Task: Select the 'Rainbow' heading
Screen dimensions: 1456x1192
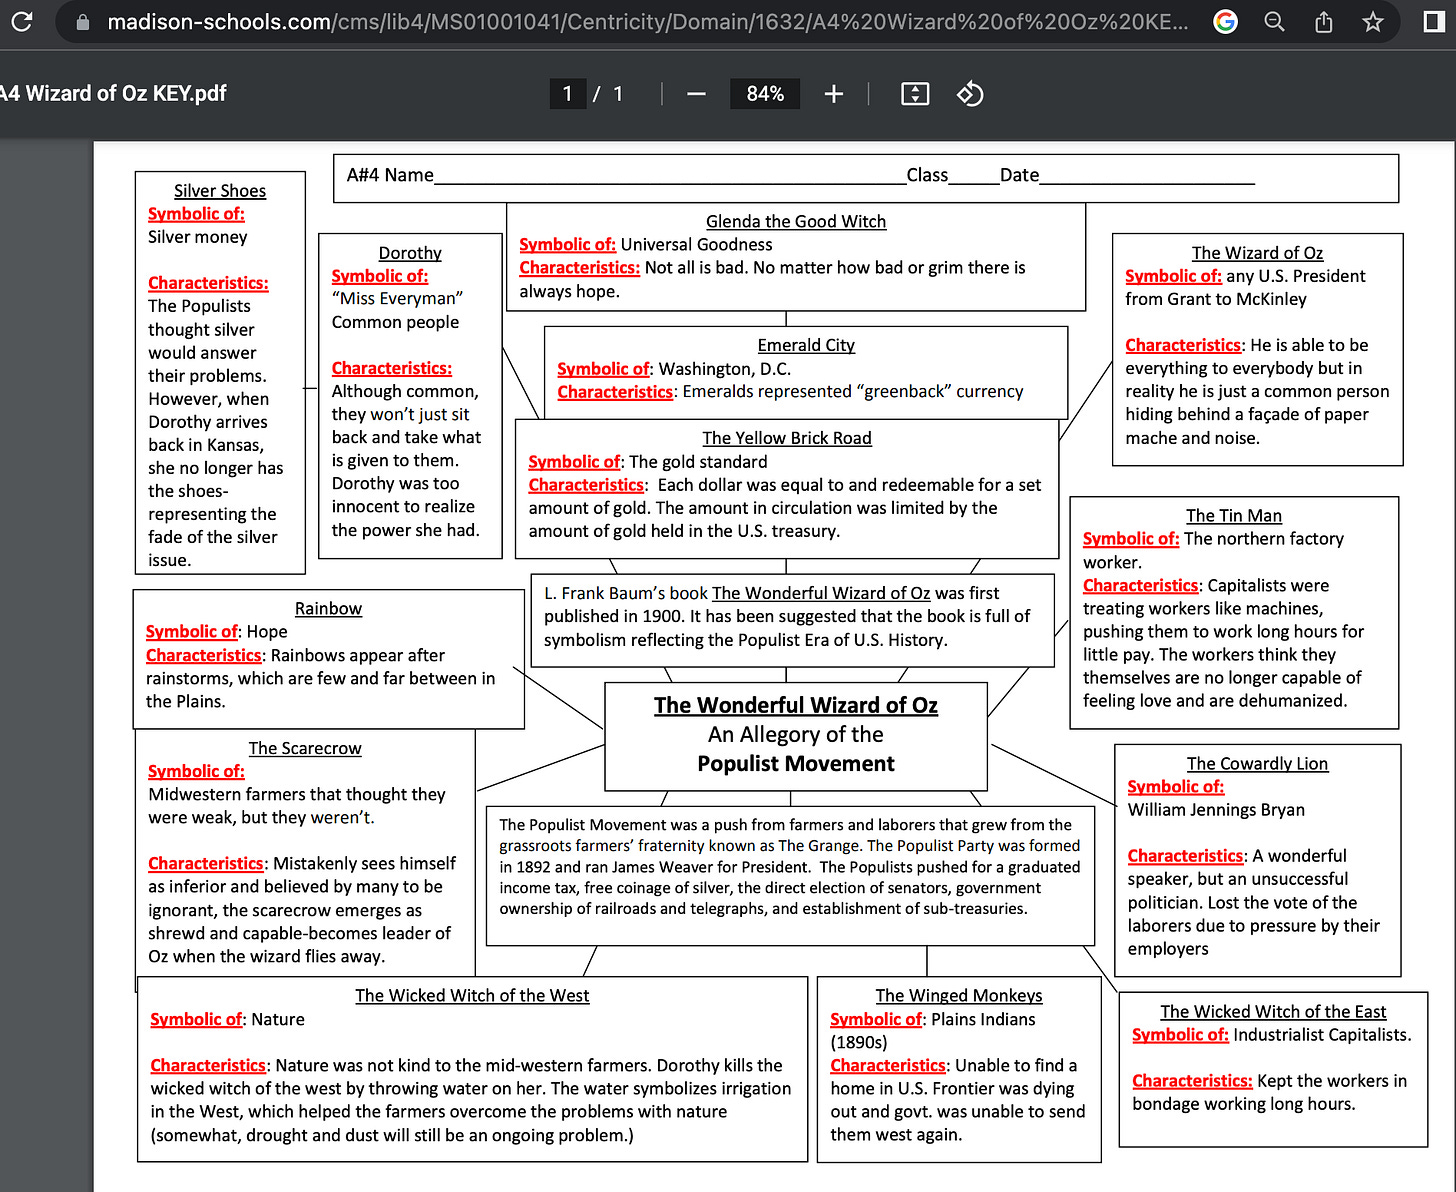Action: [x=328, y=609]
